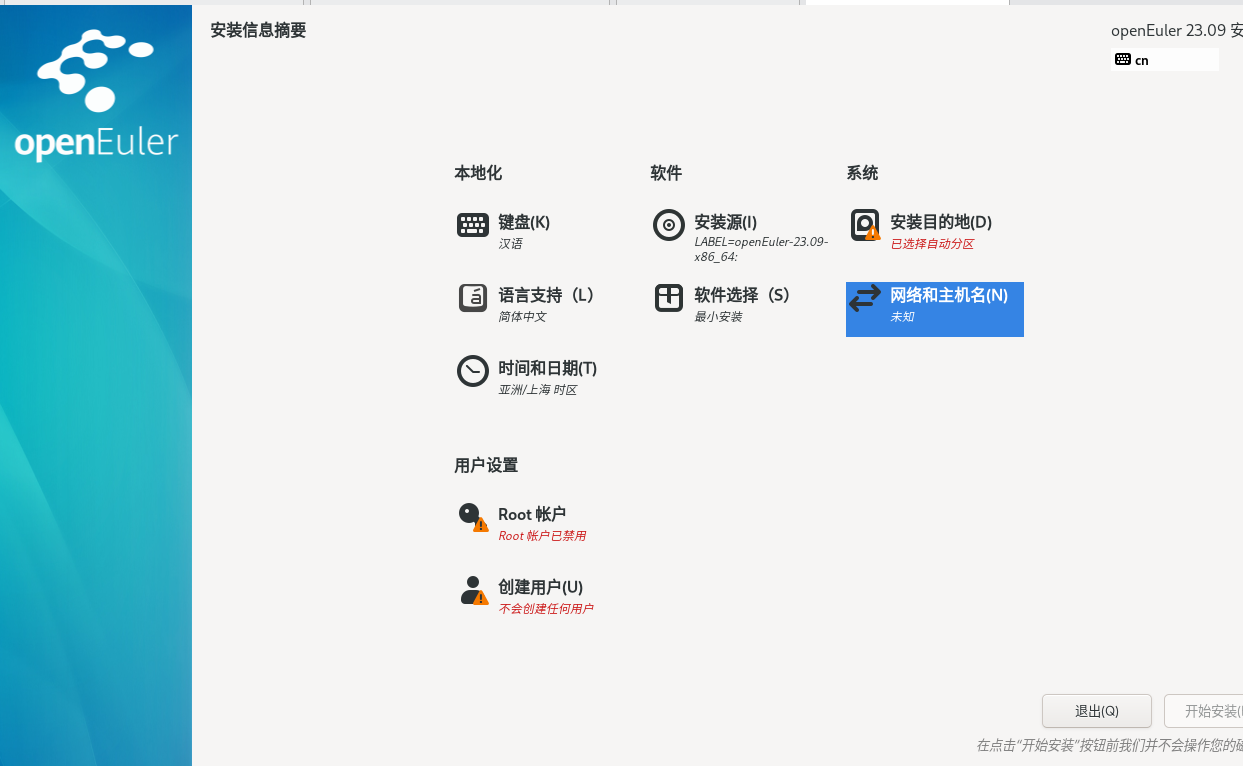1243x766 pixels.
Task: Open the software selection package icon
Action: coord(669,298)
